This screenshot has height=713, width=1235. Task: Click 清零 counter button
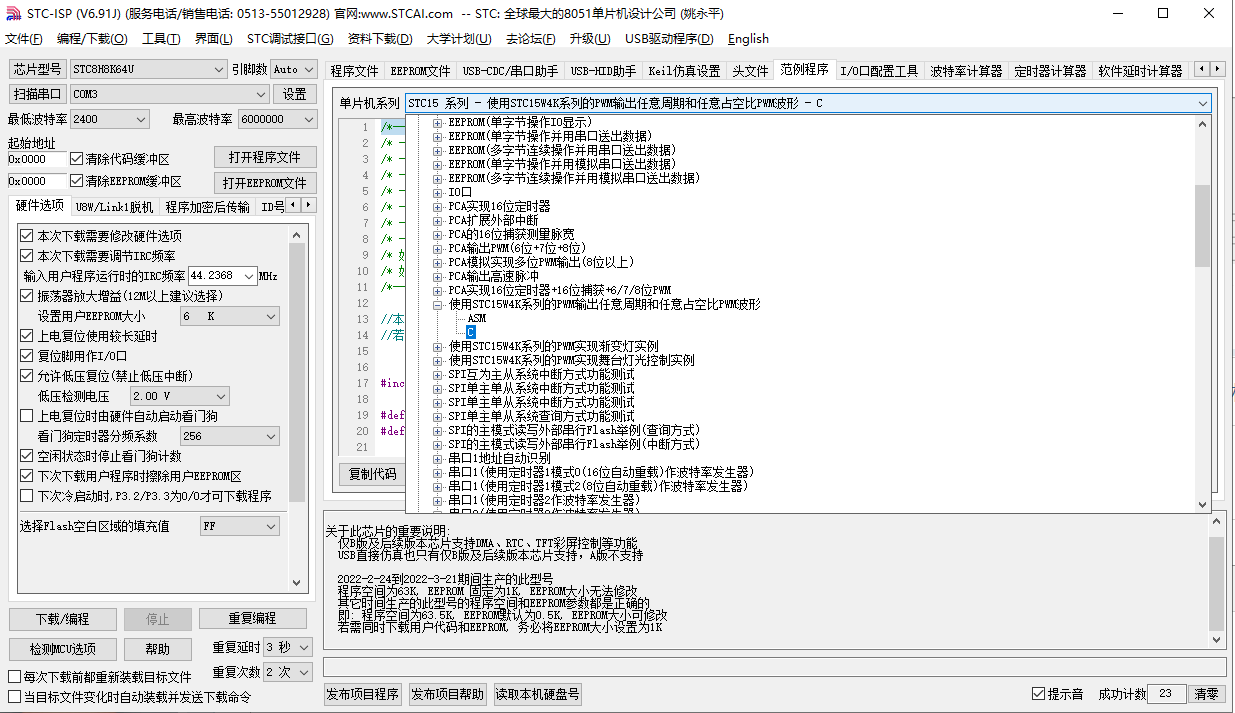point(1206,694)
